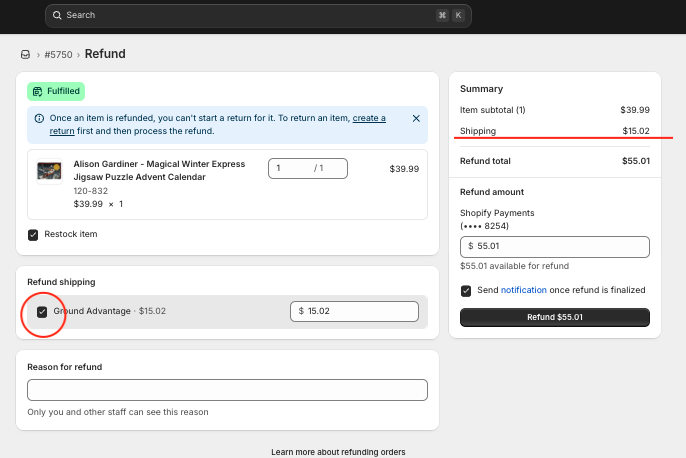Click the Refund page heading

pos(105,54)
